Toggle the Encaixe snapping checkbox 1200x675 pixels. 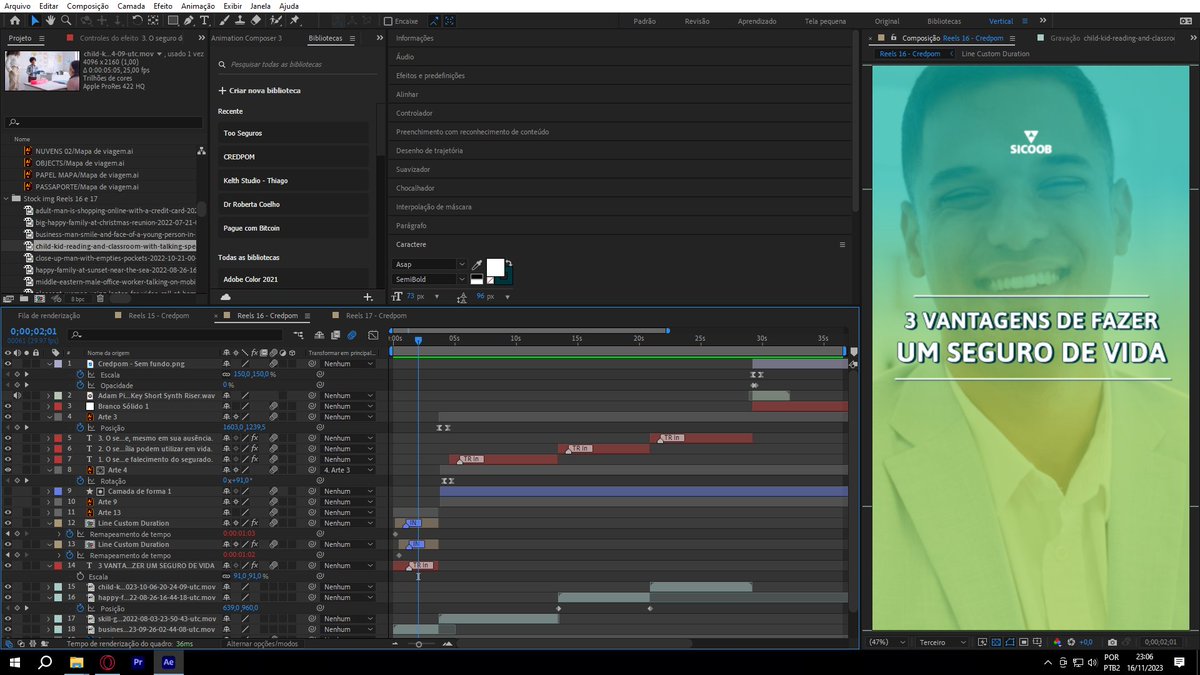(x=389, y=21)
